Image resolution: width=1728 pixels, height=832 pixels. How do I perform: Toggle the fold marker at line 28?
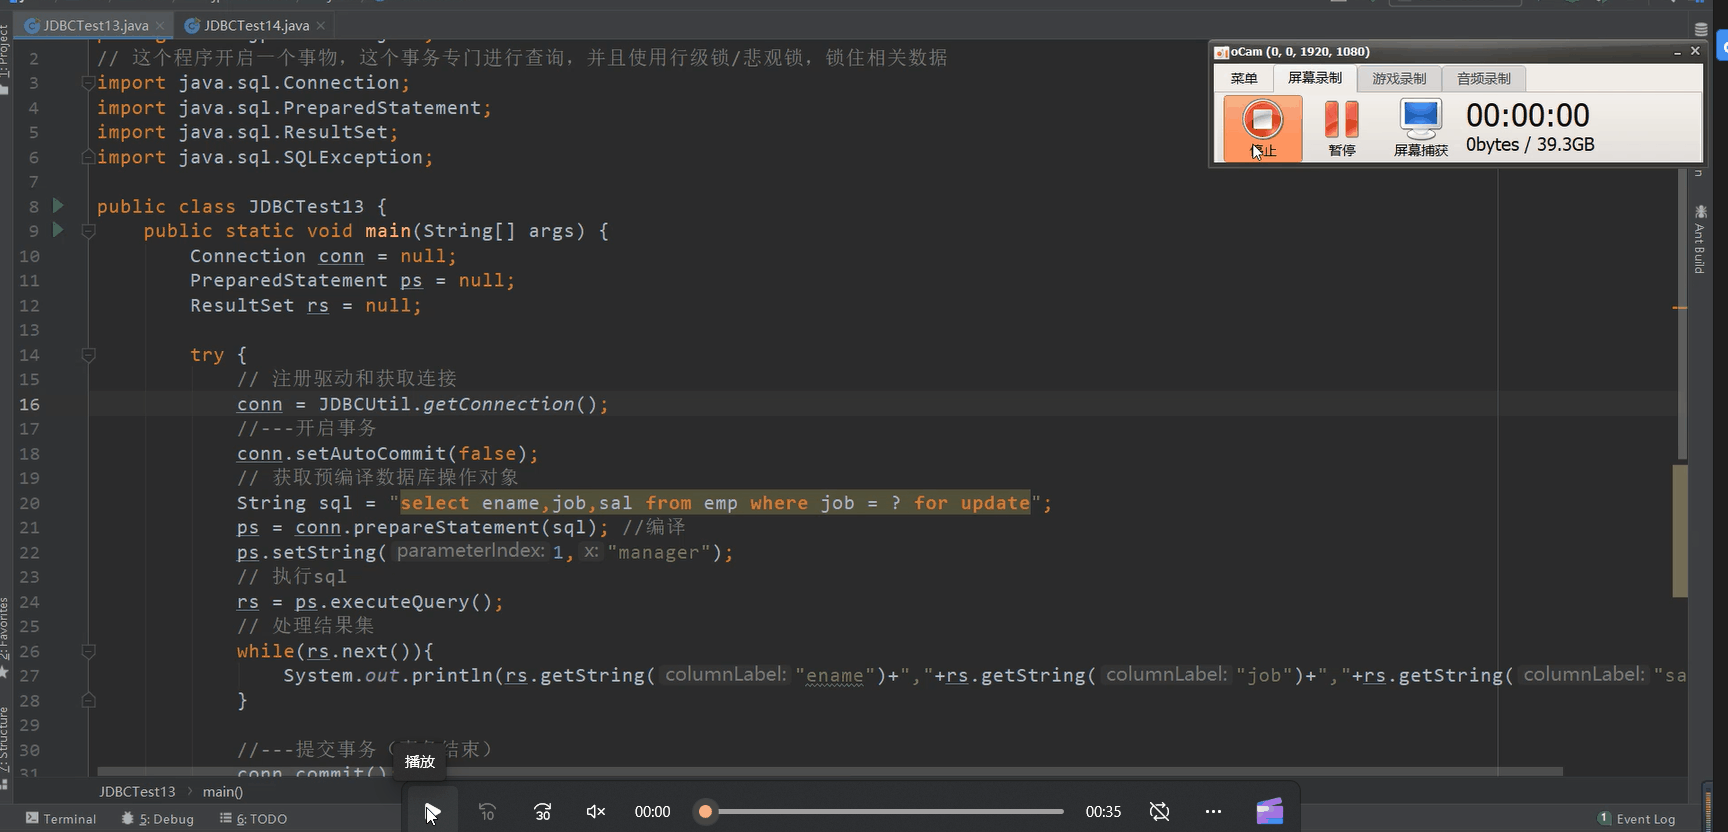(x=88, y=700)
